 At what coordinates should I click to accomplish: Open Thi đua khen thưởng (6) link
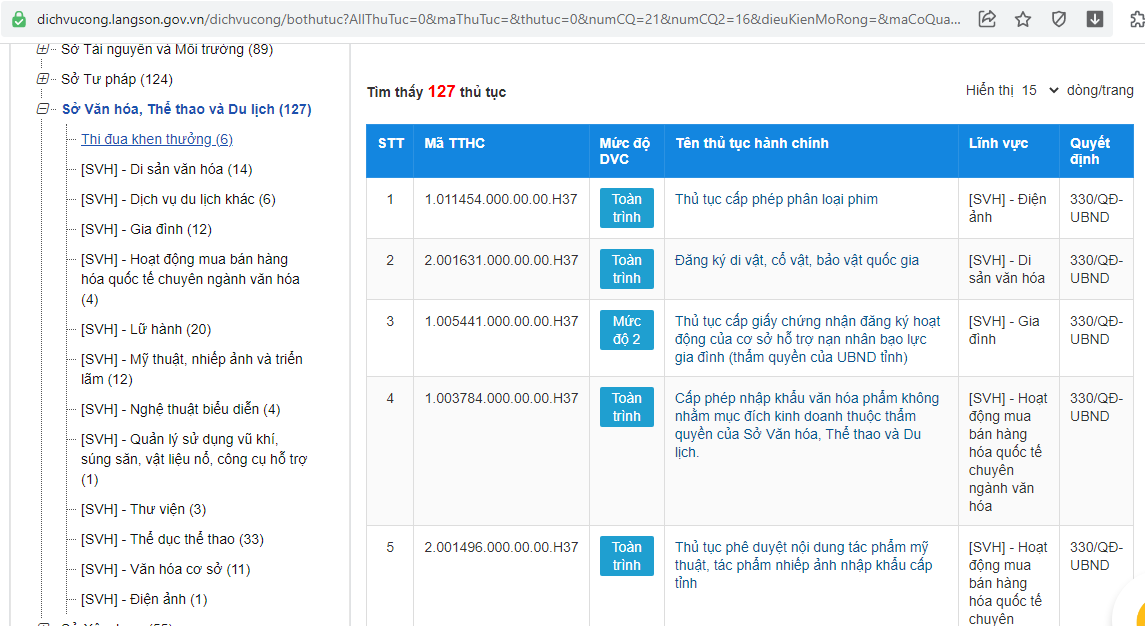coord(156,139)
